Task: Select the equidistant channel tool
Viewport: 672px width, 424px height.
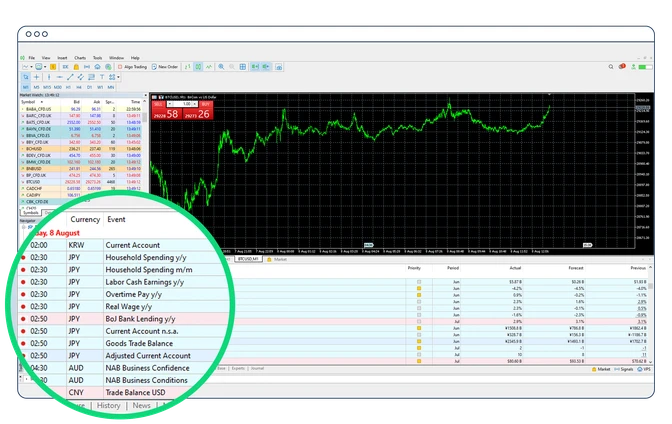Action: (x=81, y=77)
